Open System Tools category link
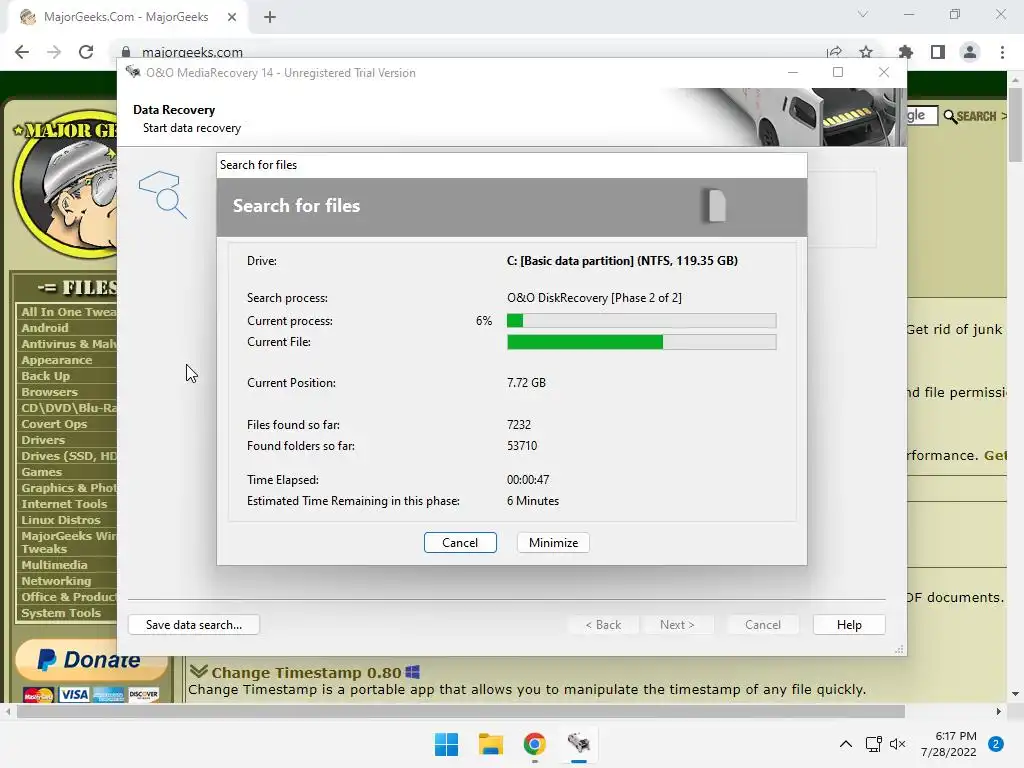The width and height of the screenshot is (1024, 768). click(x=61, y=613)
